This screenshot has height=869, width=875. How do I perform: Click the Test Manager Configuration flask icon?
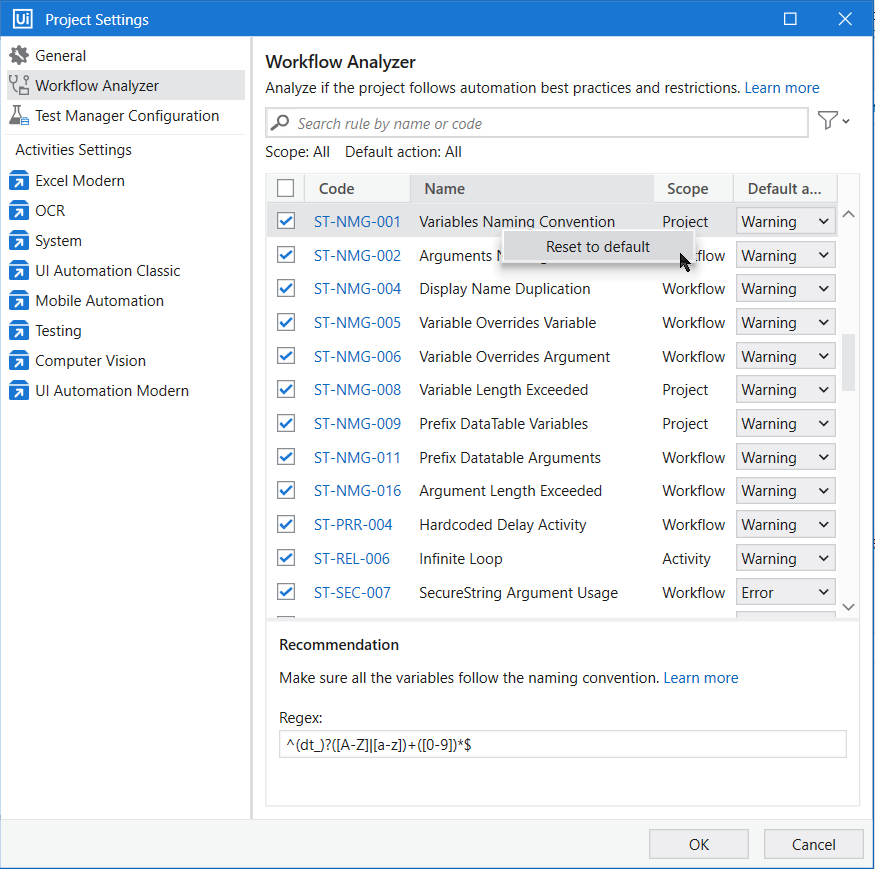coord(19,116)
